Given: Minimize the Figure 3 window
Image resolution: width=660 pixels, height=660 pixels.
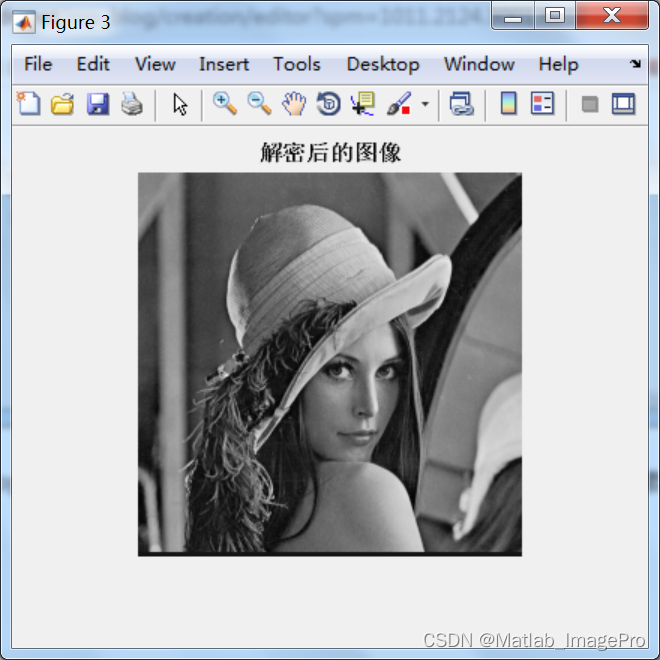Looking at the screenshot, I should 513,16.
